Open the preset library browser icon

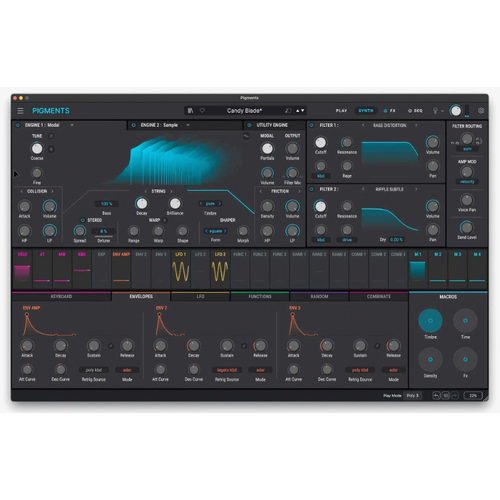click(x=190, y=110)
